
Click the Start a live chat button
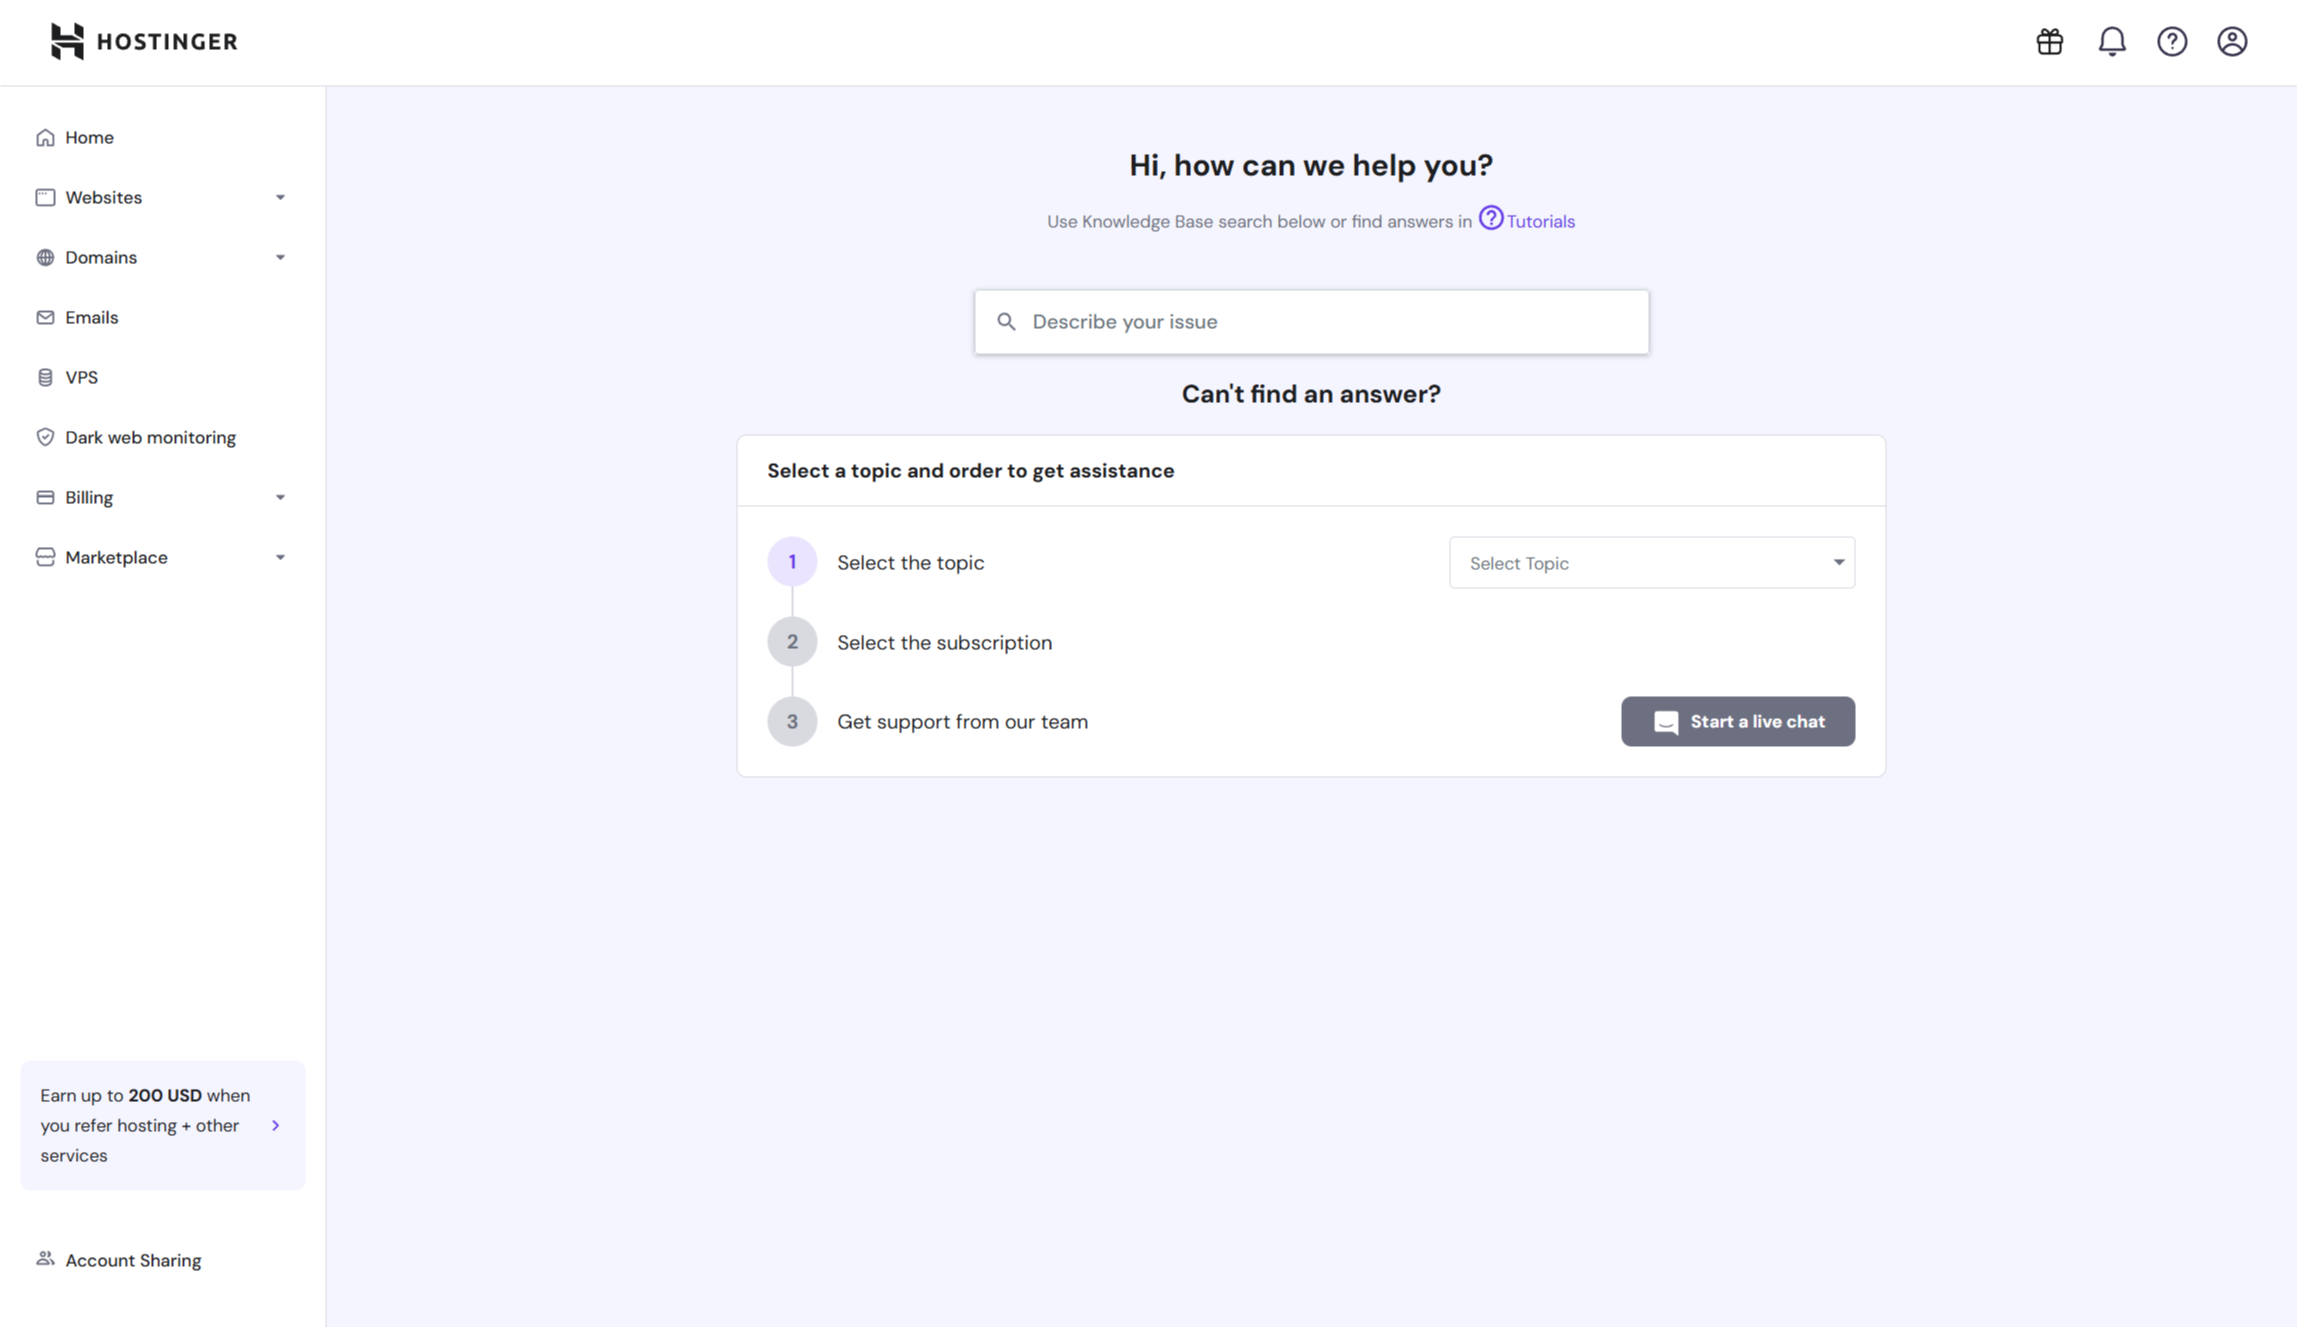(x=1737, y=722)
